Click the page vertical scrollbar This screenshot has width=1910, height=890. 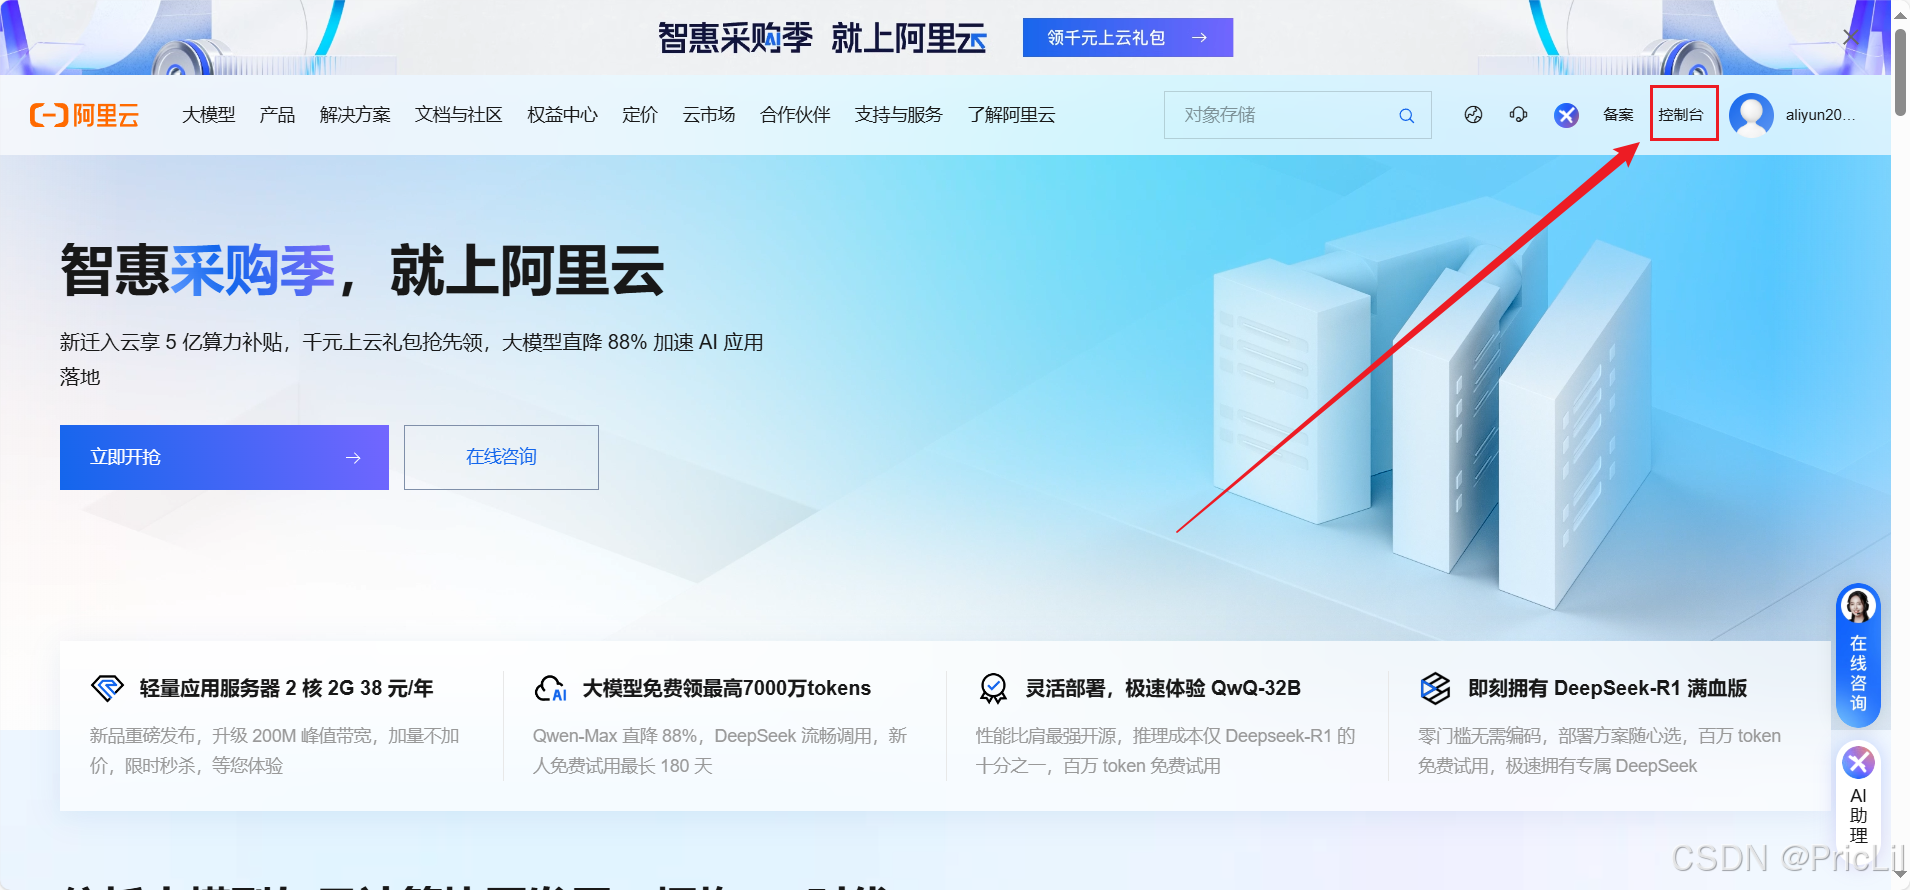pyautogui.click(x=1900, y=72)
